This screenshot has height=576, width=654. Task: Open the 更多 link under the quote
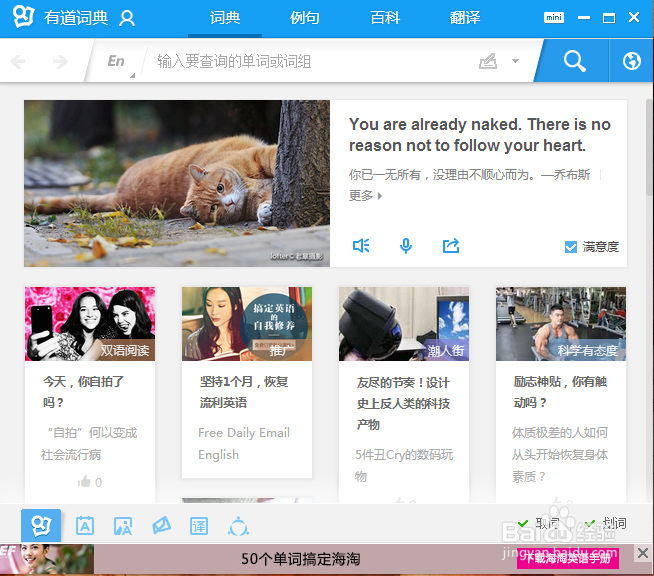[365, 196]
